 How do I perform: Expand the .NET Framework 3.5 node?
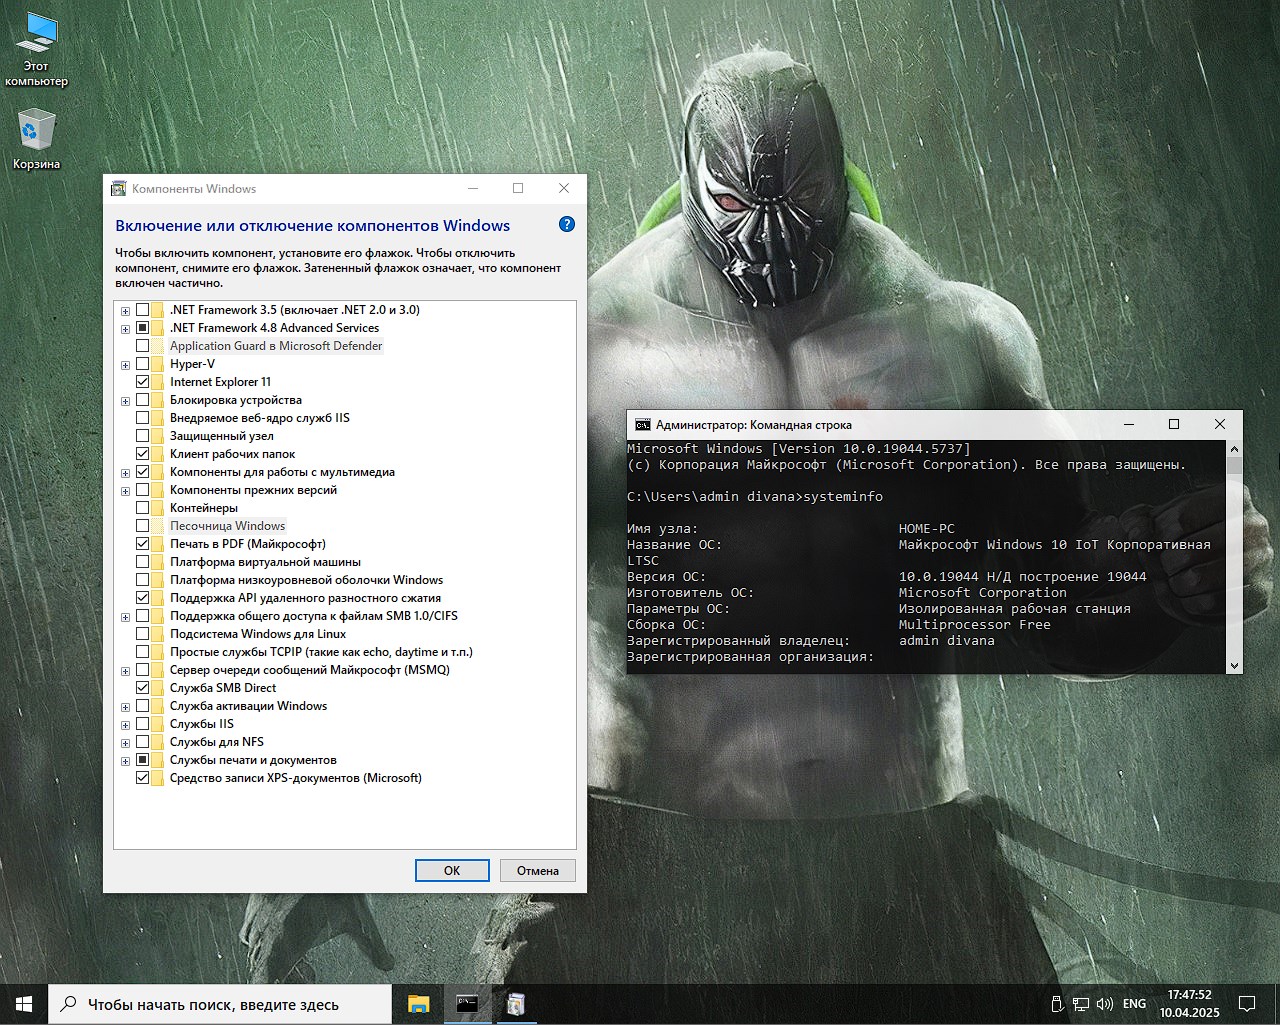coord(126,311)
